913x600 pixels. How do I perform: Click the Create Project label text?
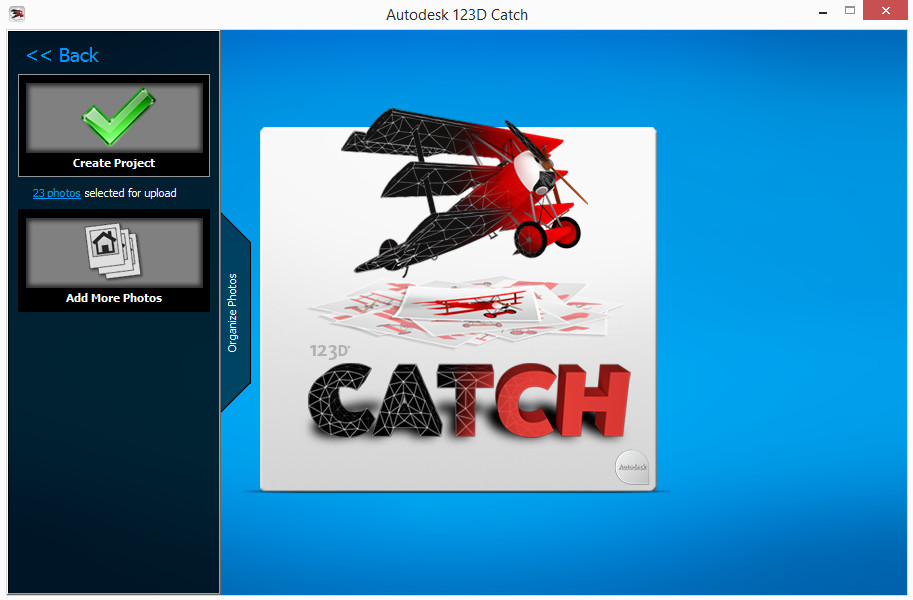point(114,163)
